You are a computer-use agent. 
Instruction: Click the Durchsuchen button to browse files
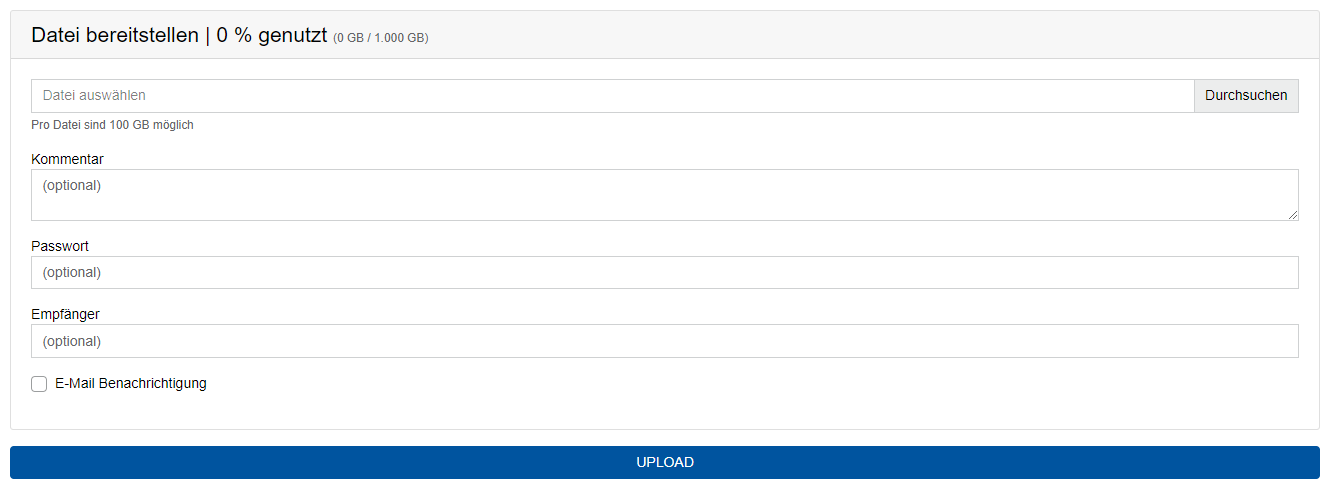(x=1246, y=96)
